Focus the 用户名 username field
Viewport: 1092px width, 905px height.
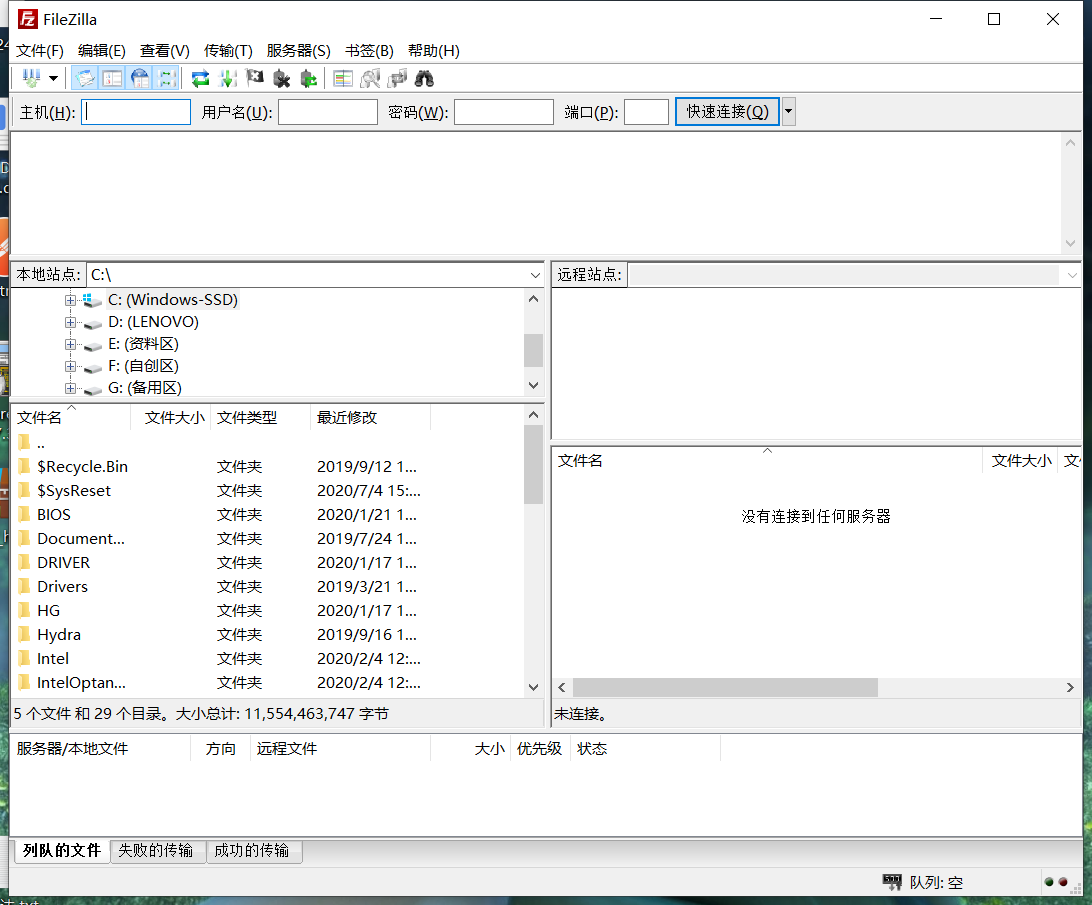(328, 112)
